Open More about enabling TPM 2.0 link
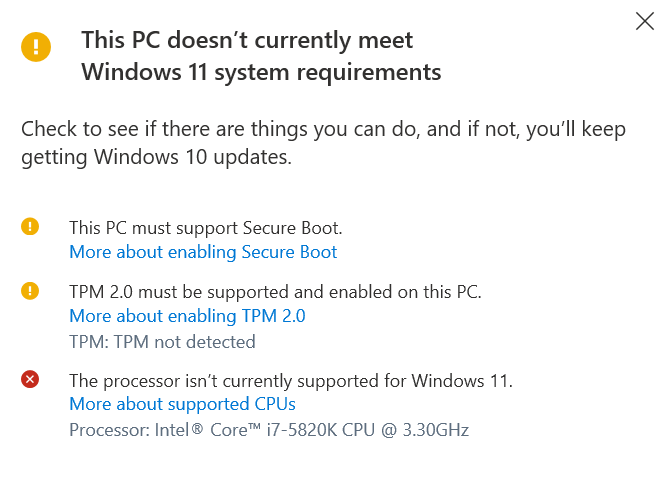The image size is (664, 478). click(187, 316)
